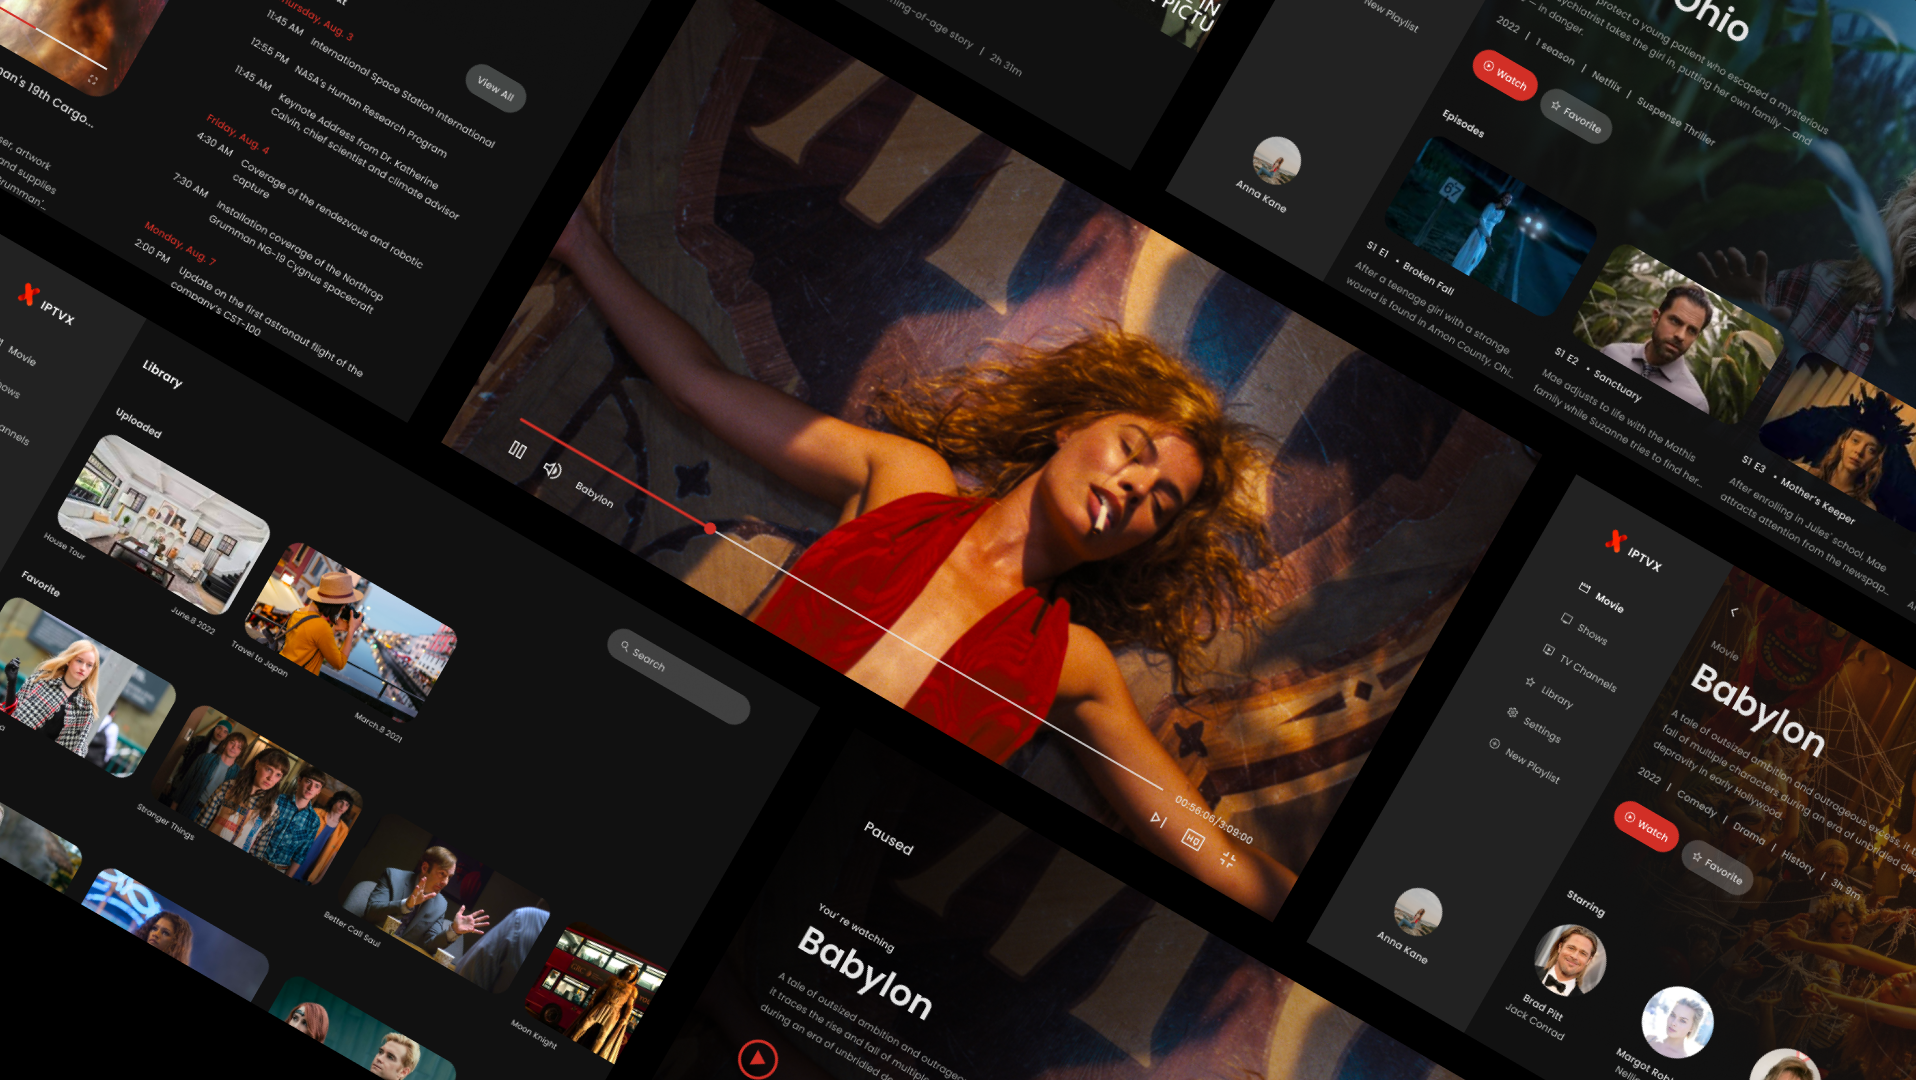Click the Favorite button in the Ohio panel
Viewport: 1916px width, 1080px height.
tap(1575, 116)
